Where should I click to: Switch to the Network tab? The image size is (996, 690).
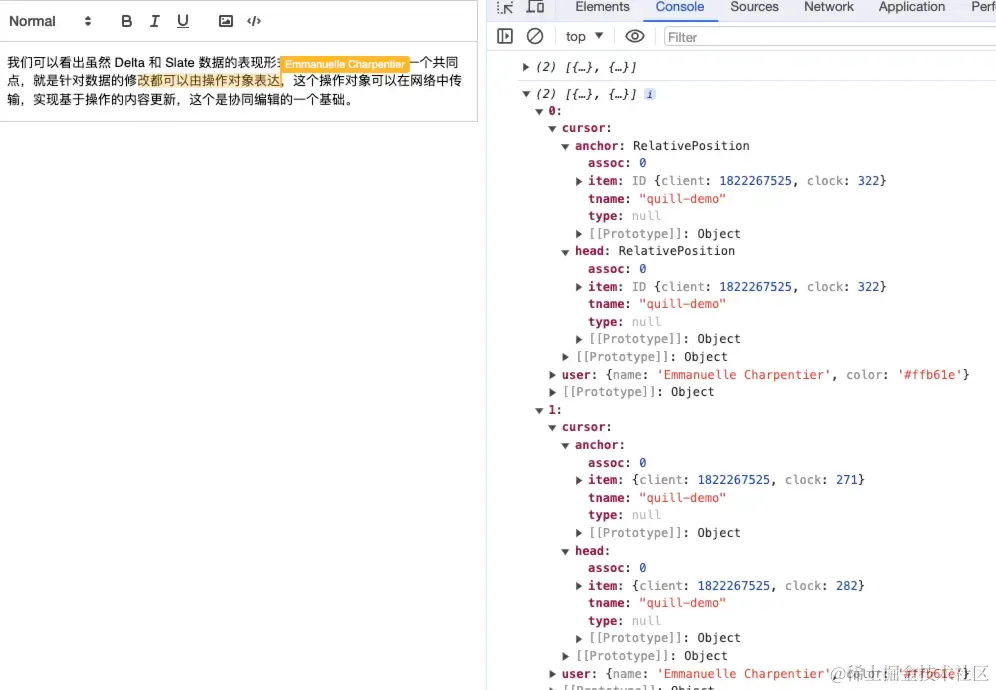point(828,7)
